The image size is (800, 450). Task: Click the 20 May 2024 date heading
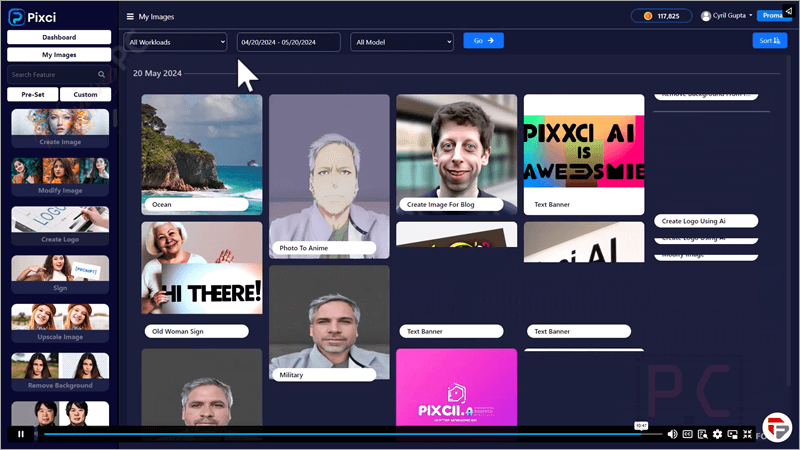coord(157,73)
